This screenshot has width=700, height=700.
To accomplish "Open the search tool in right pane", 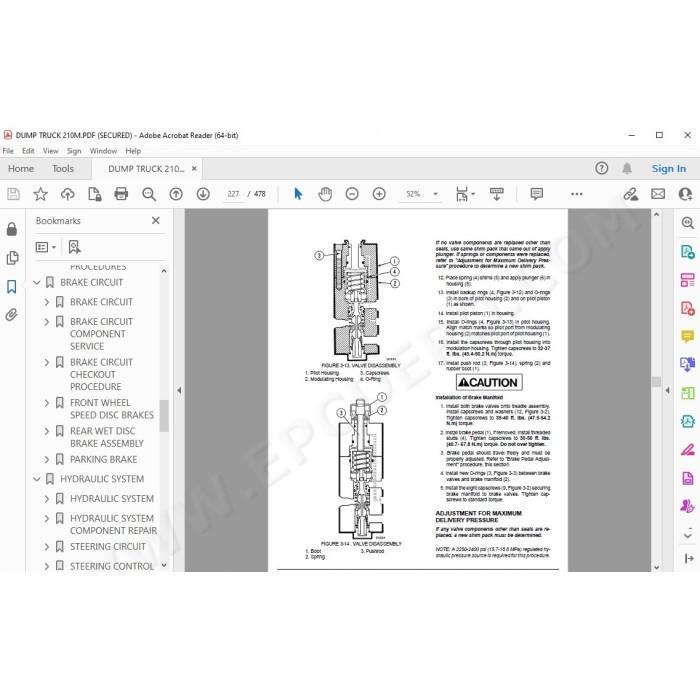I will coord(688,223).
